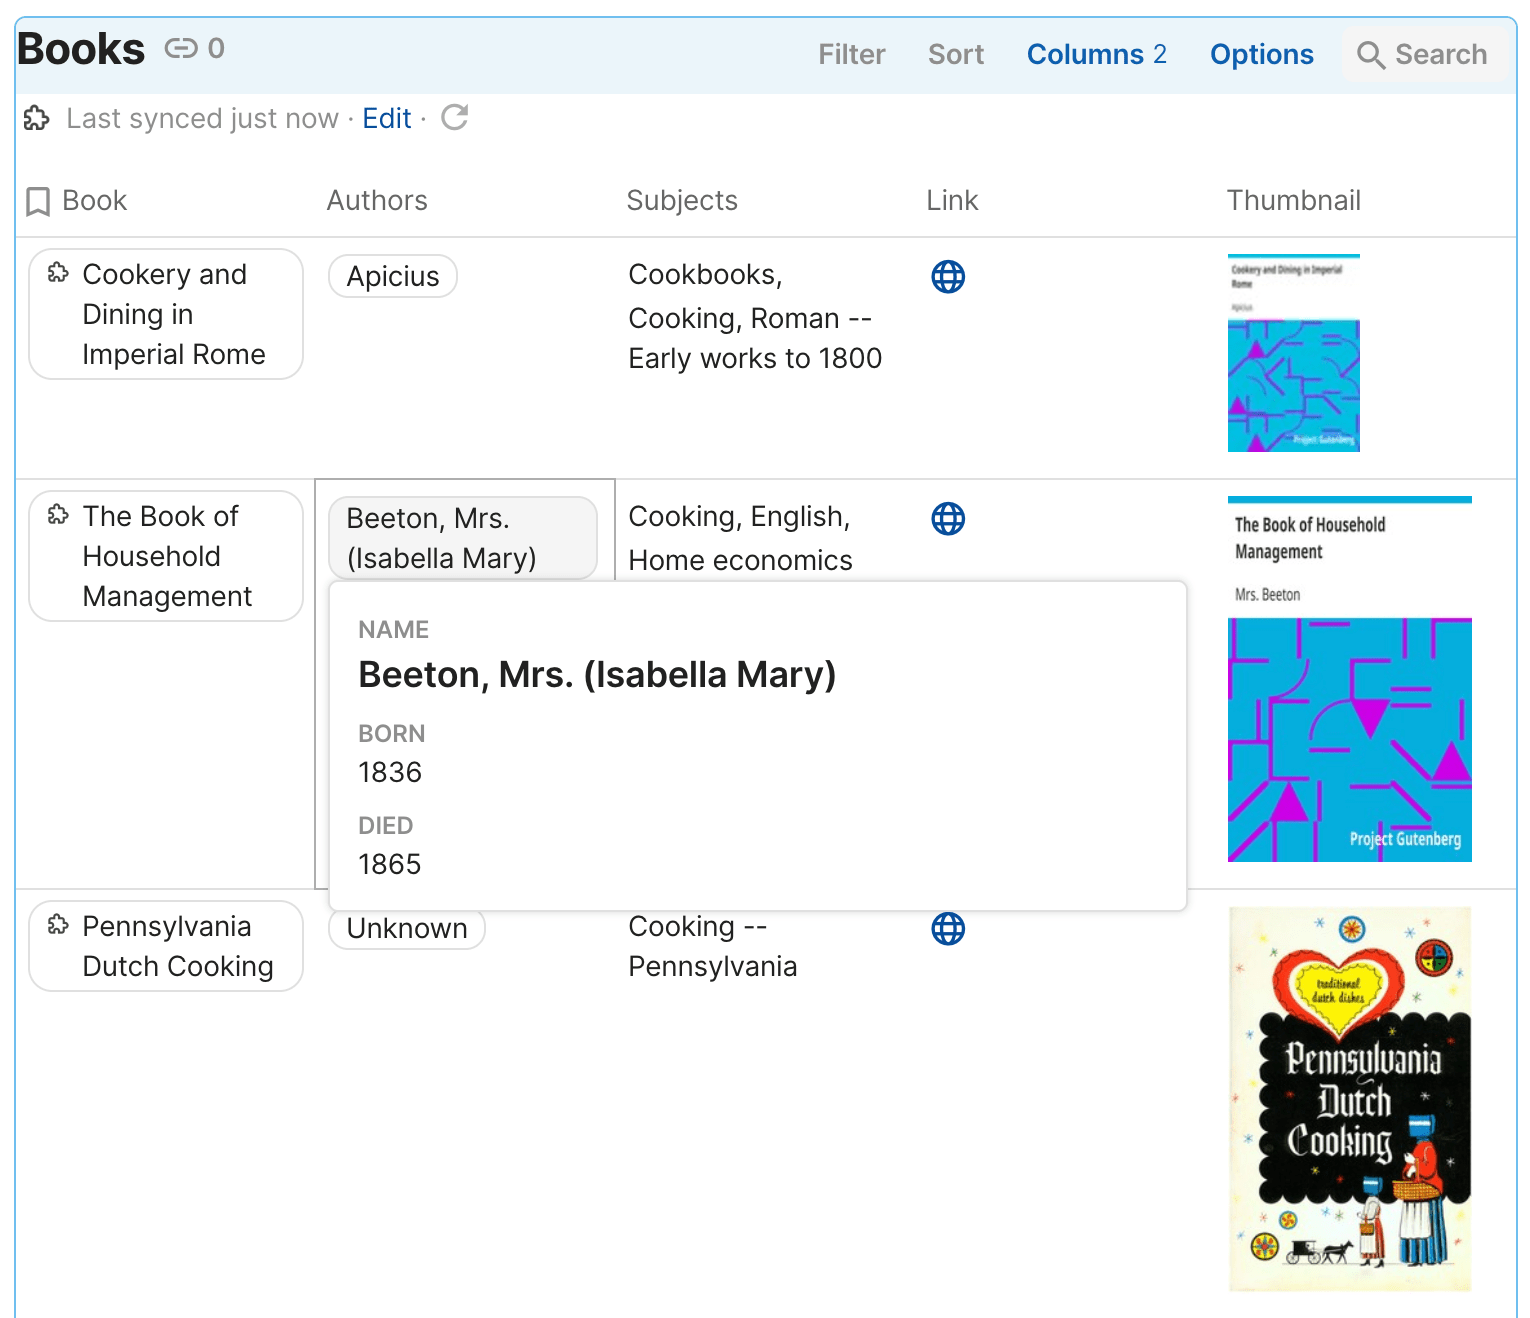Open the Options menu
The width and height of the screenshot is (1530, 1318).
(x=1261, y=54)
